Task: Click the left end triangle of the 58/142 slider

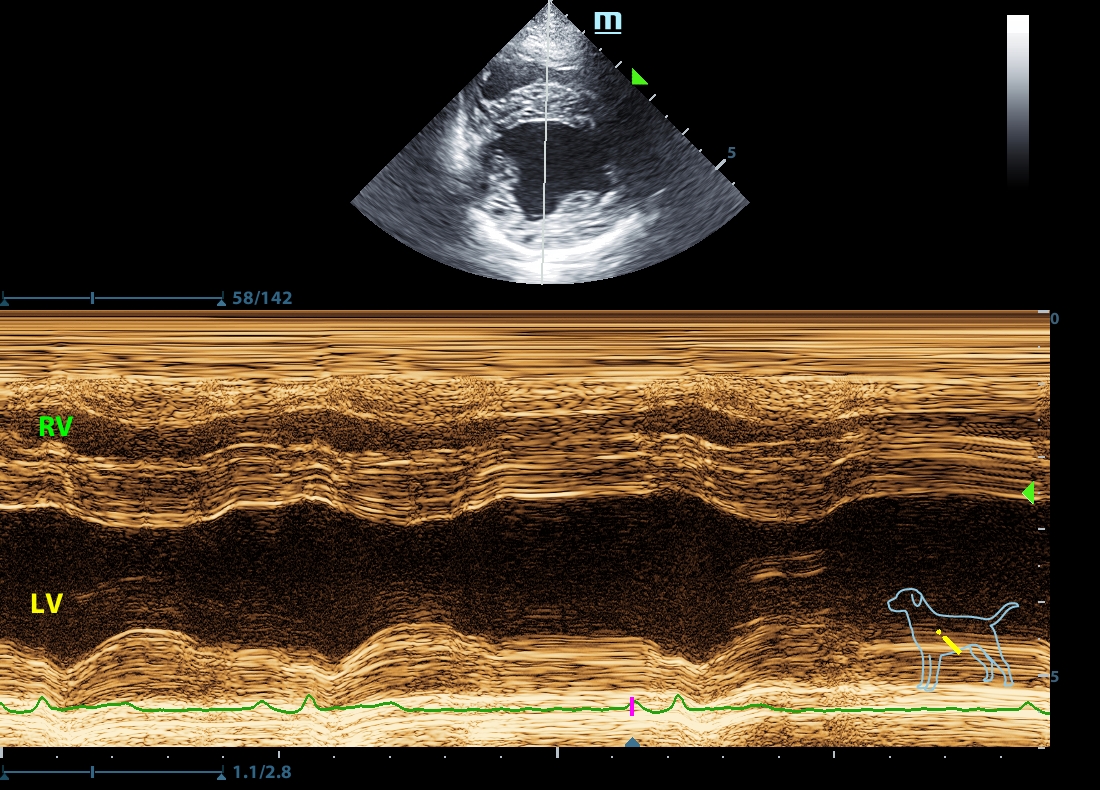Action: tap(4, 299)
